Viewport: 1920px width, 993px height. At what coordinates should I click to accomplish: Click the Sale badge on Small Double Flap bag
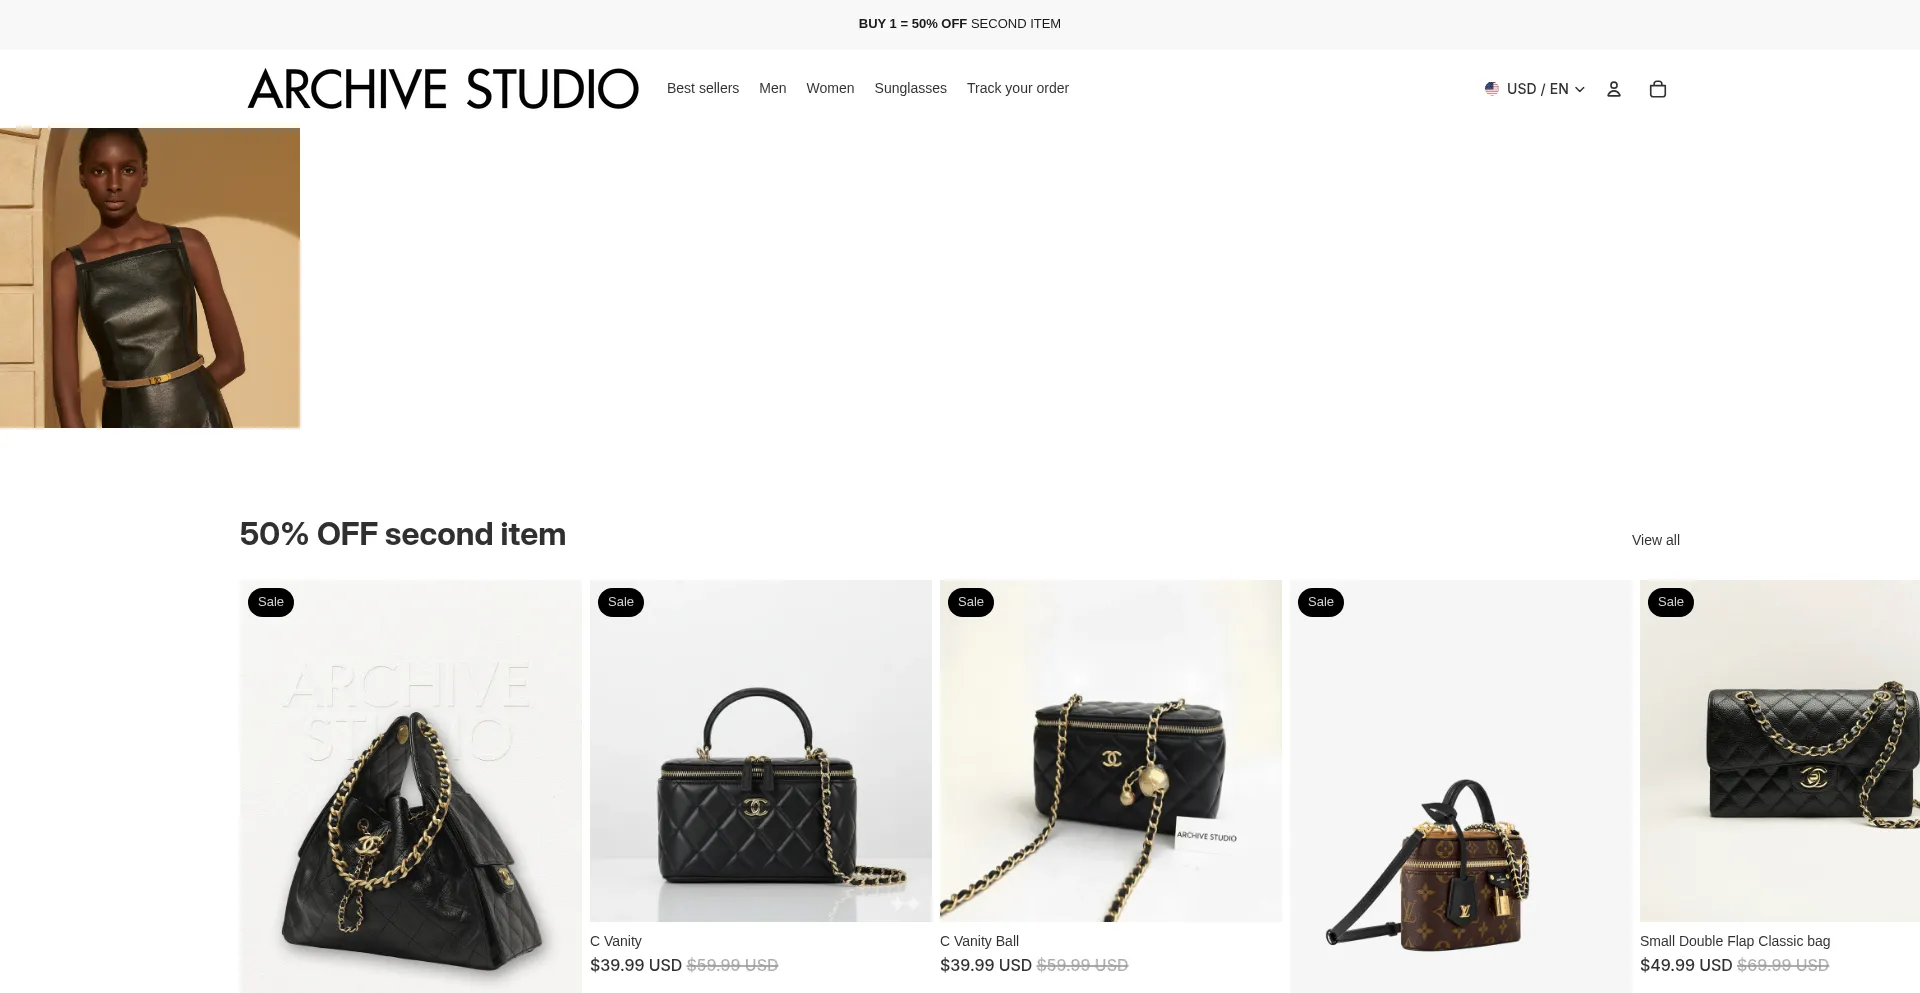coord(1671,602)
